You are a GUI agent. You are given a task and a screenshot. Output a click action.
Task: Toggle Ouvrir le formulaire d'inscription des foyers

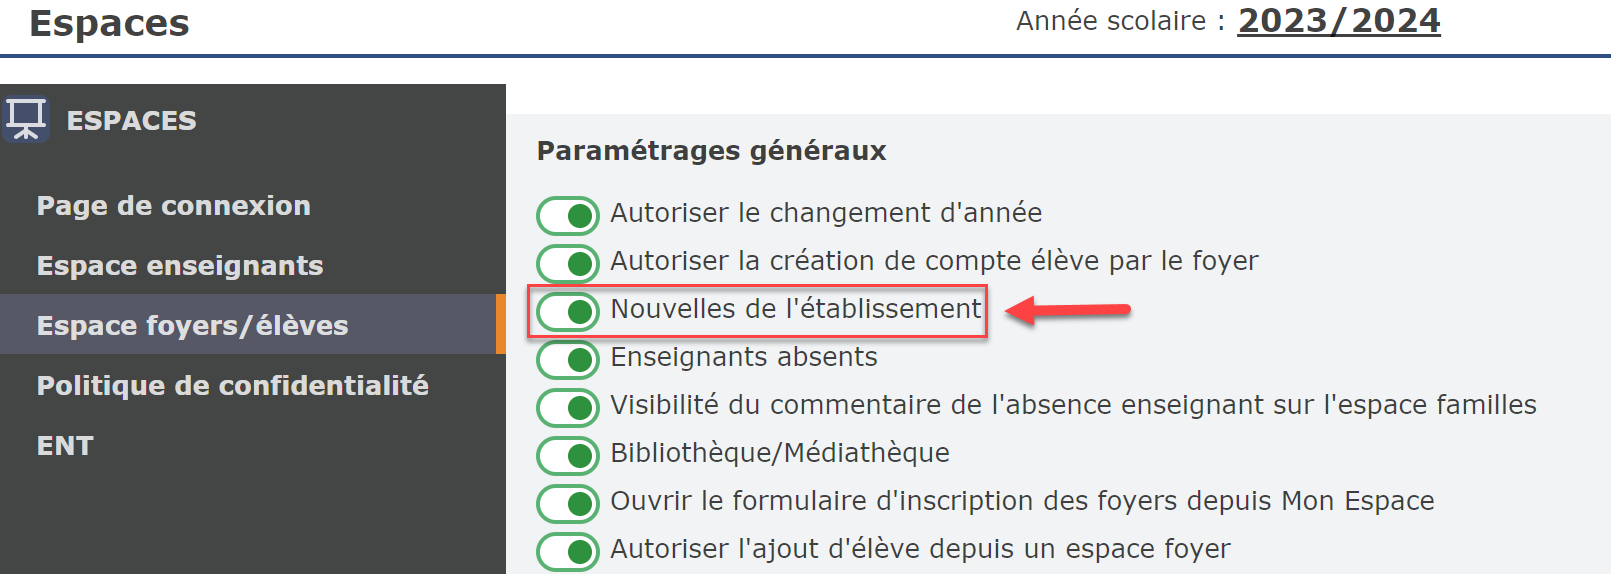click(568, 503)
